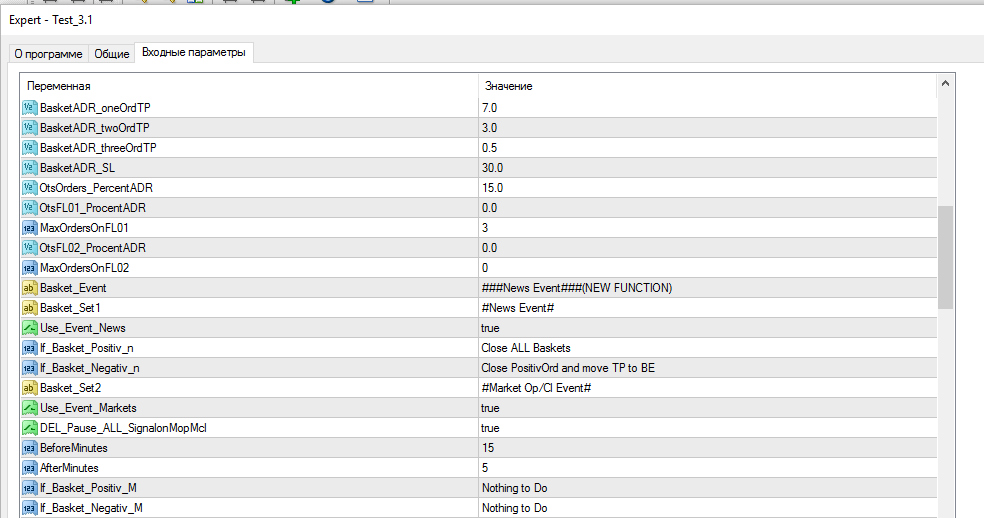Open If_Basket_Negativ_M 'Nothing to Do' dropdown

707,508
